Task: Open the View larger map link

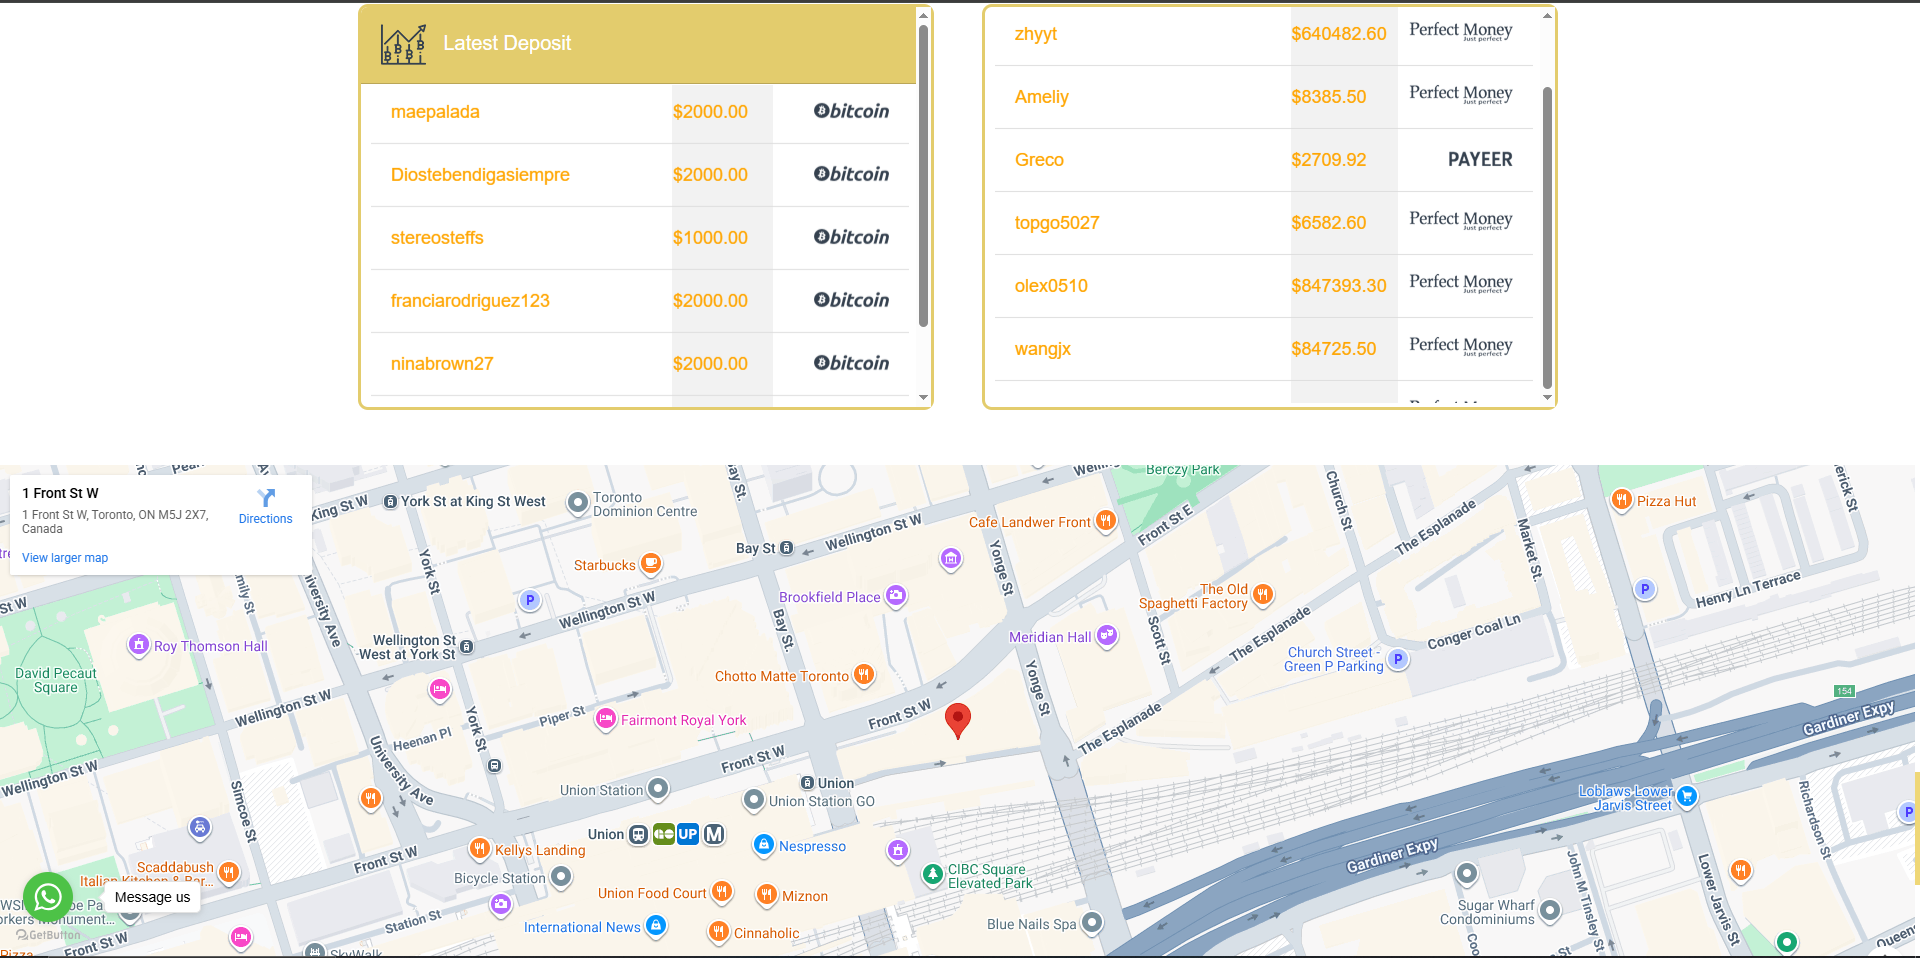Action: (x=65, y=558)
